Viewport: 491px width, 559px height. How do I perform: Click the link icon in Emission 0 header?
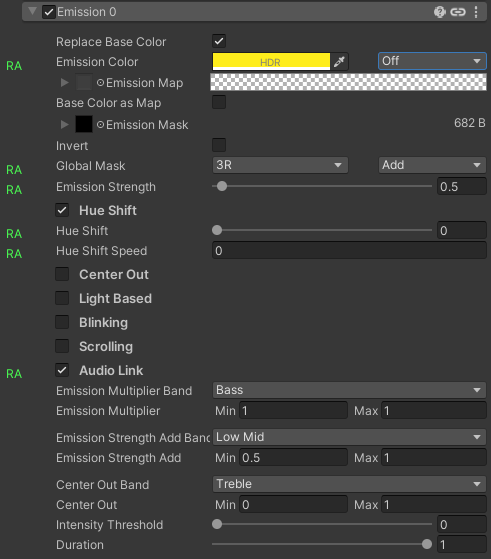tap(458, 12)
